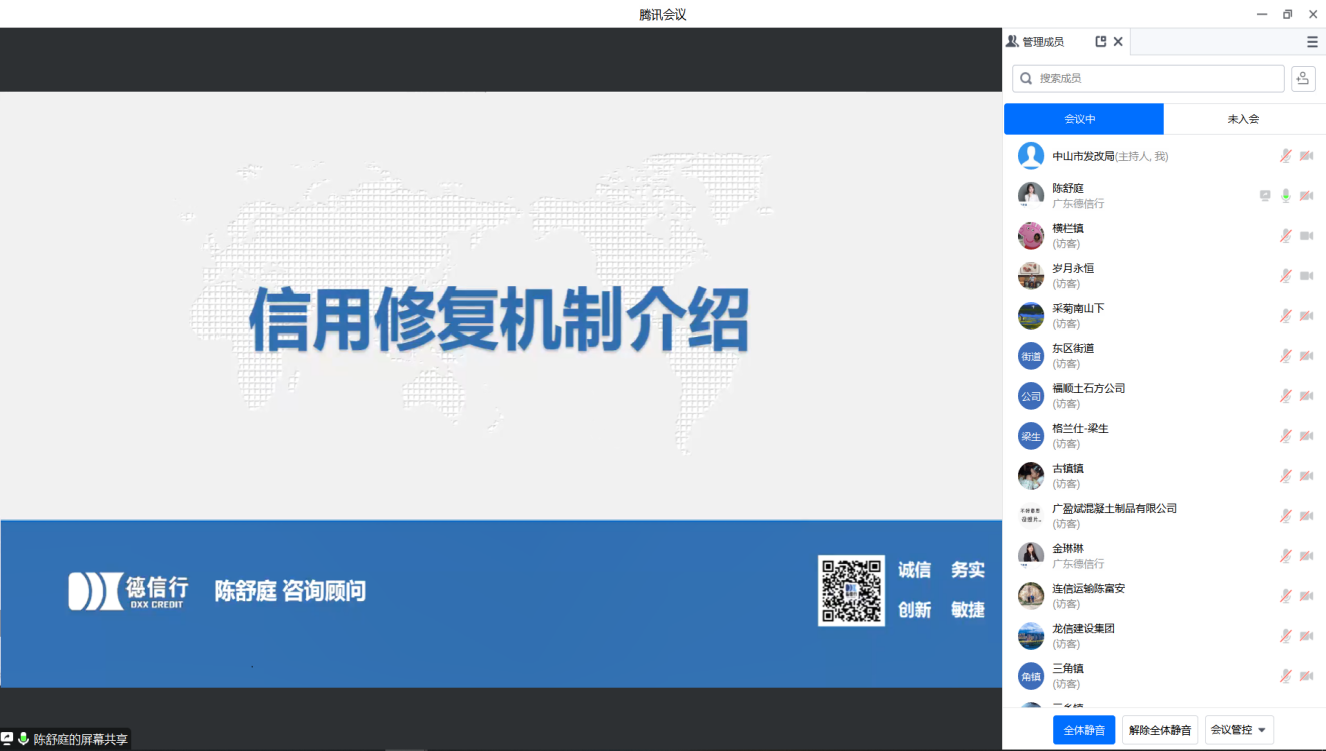Select the 会议中 tab
The width and height of the screenshot is (1326, 751).
[1083, 119]
